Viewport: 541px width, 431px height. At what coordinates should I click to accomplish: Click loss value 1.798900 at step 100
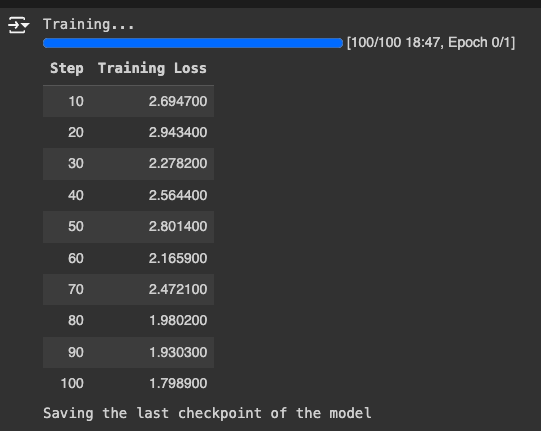[178, 383]
